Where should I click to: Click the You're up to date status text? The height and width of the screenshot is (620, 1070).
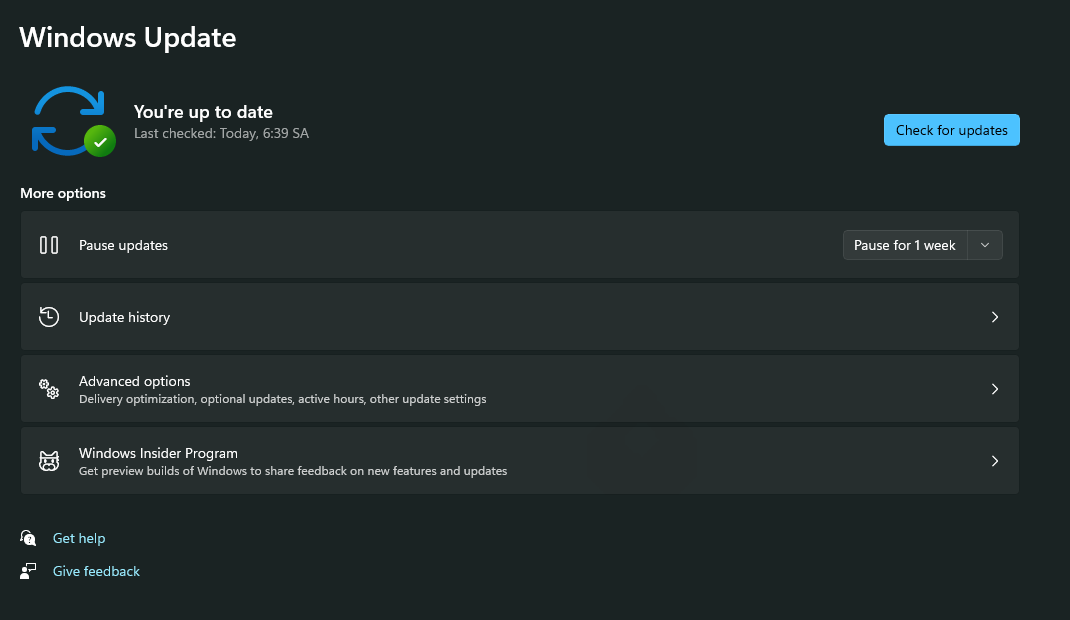pos(203,112)
